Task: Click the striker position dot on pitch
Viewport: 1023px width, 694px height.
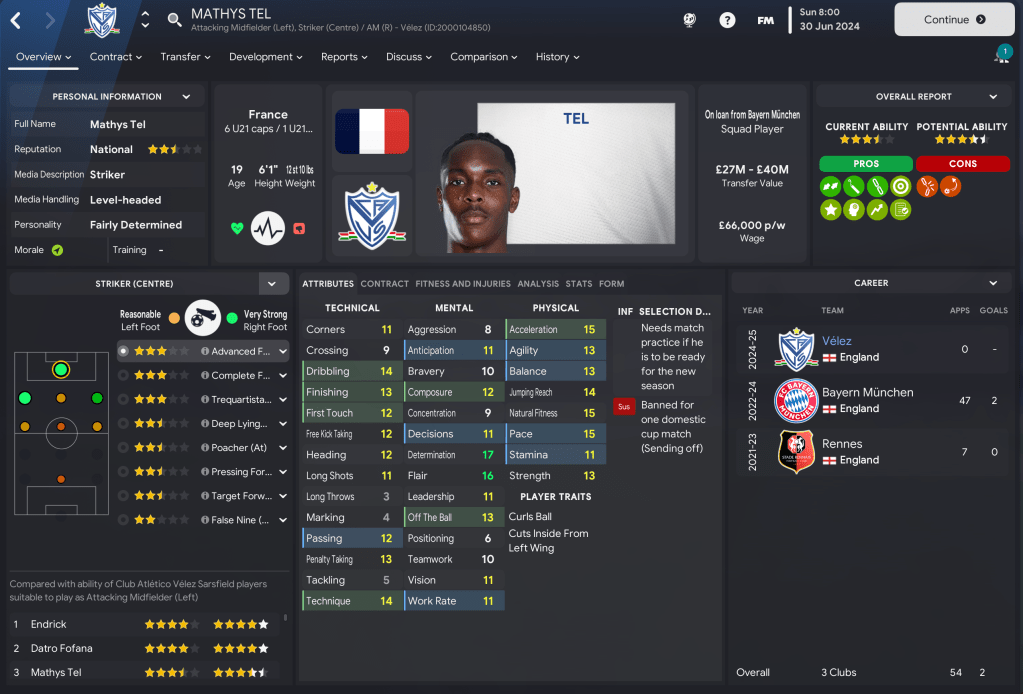Action: (61, 370)
